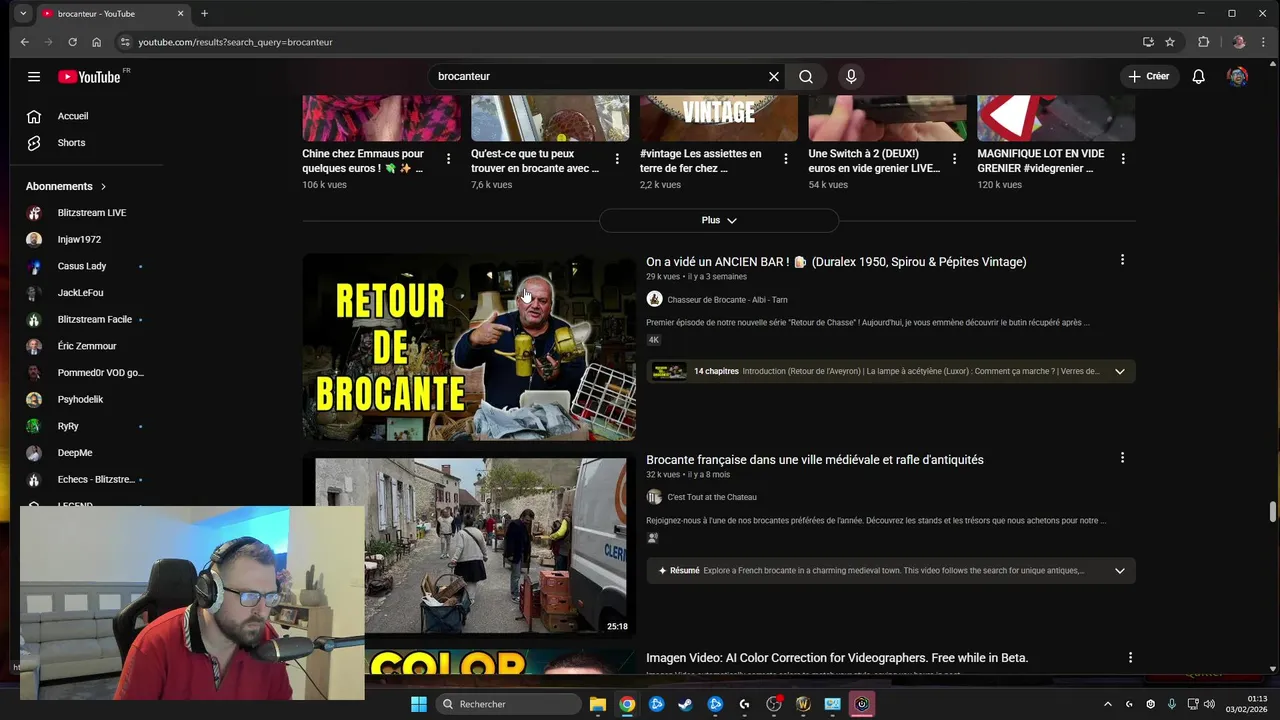Image resolution: width=1280 pixels, height=720 pixels.
Task: Click the page vertical scrollbar thumb
Action: coord(1273,512)
